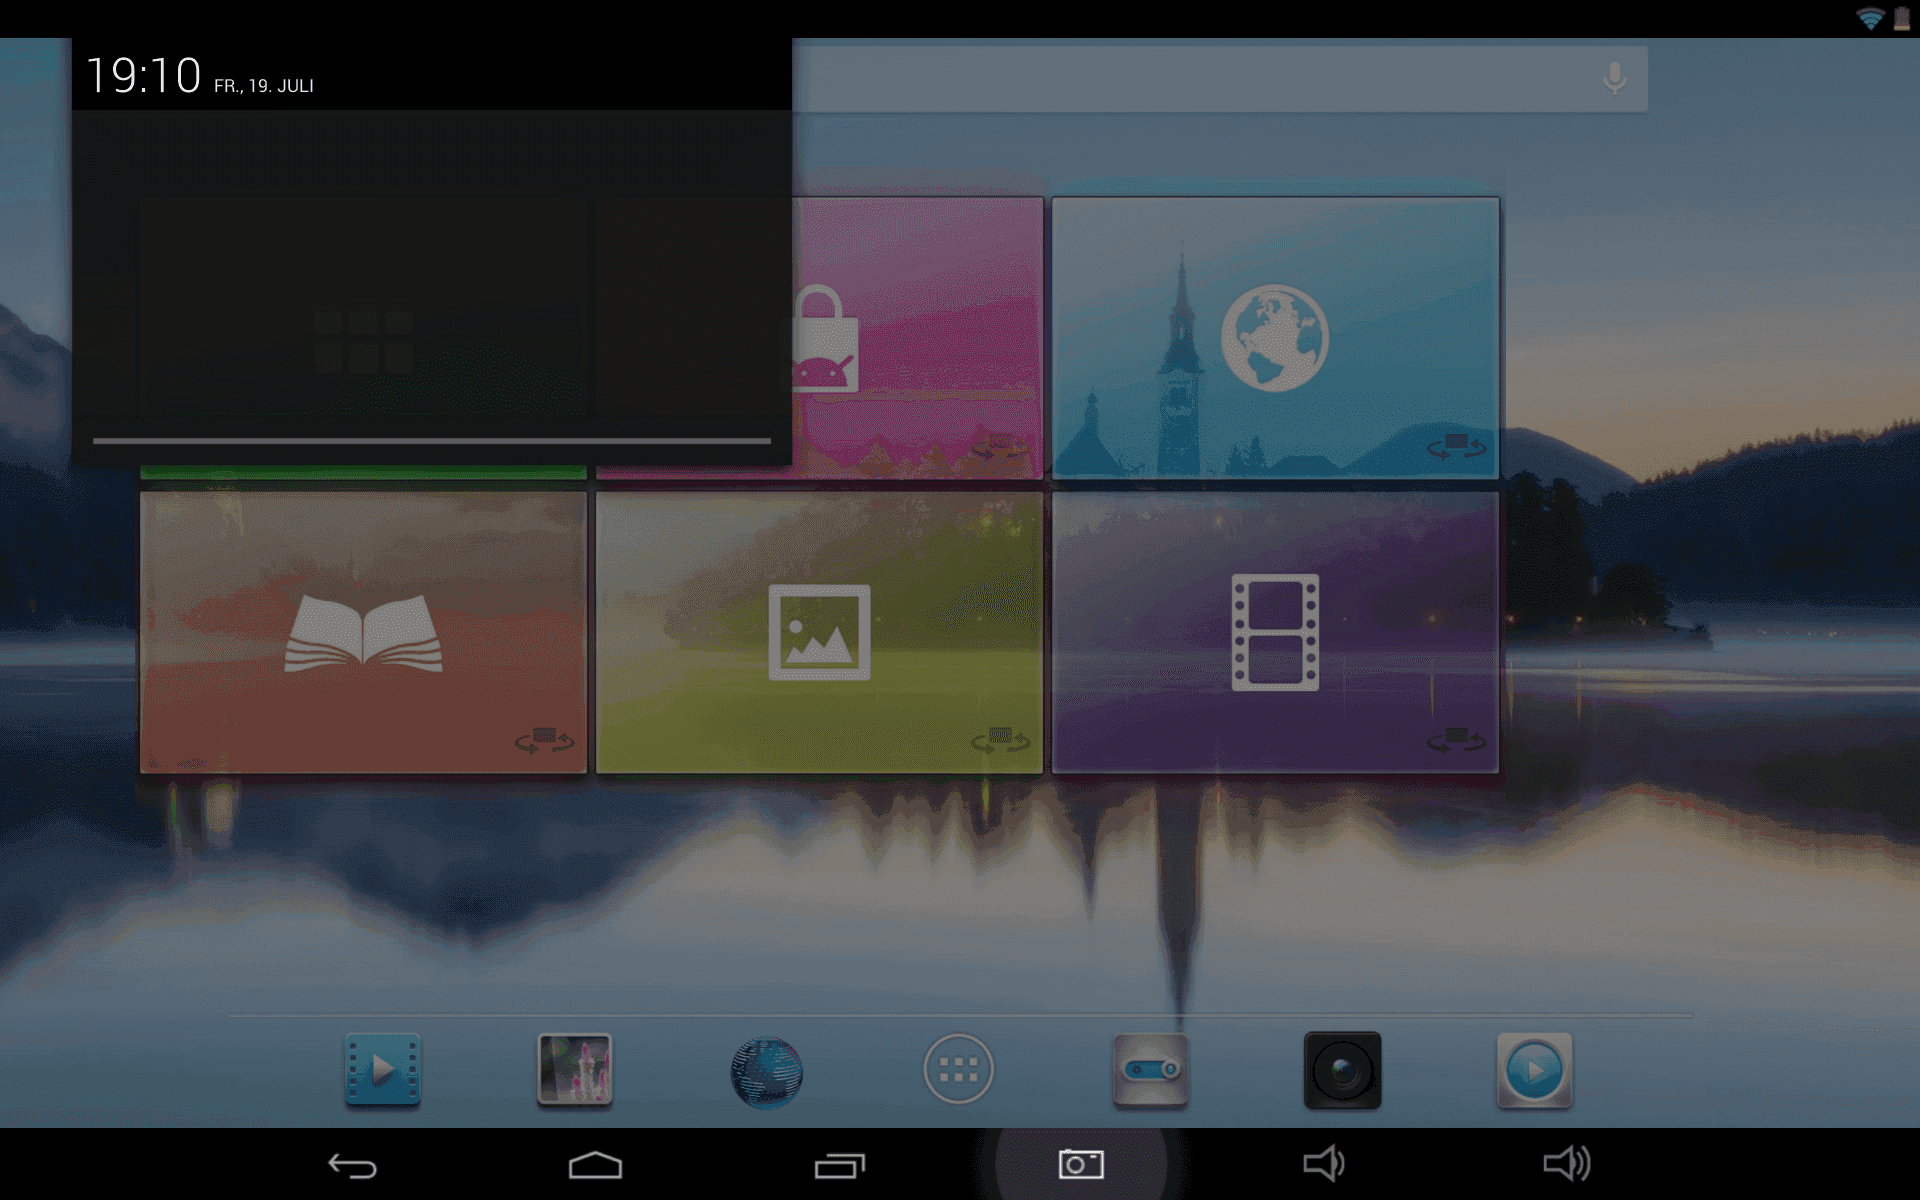1920x1200 pixels.
Task: Tap the date FR., 19. JULI
Action: pos(264,86)
